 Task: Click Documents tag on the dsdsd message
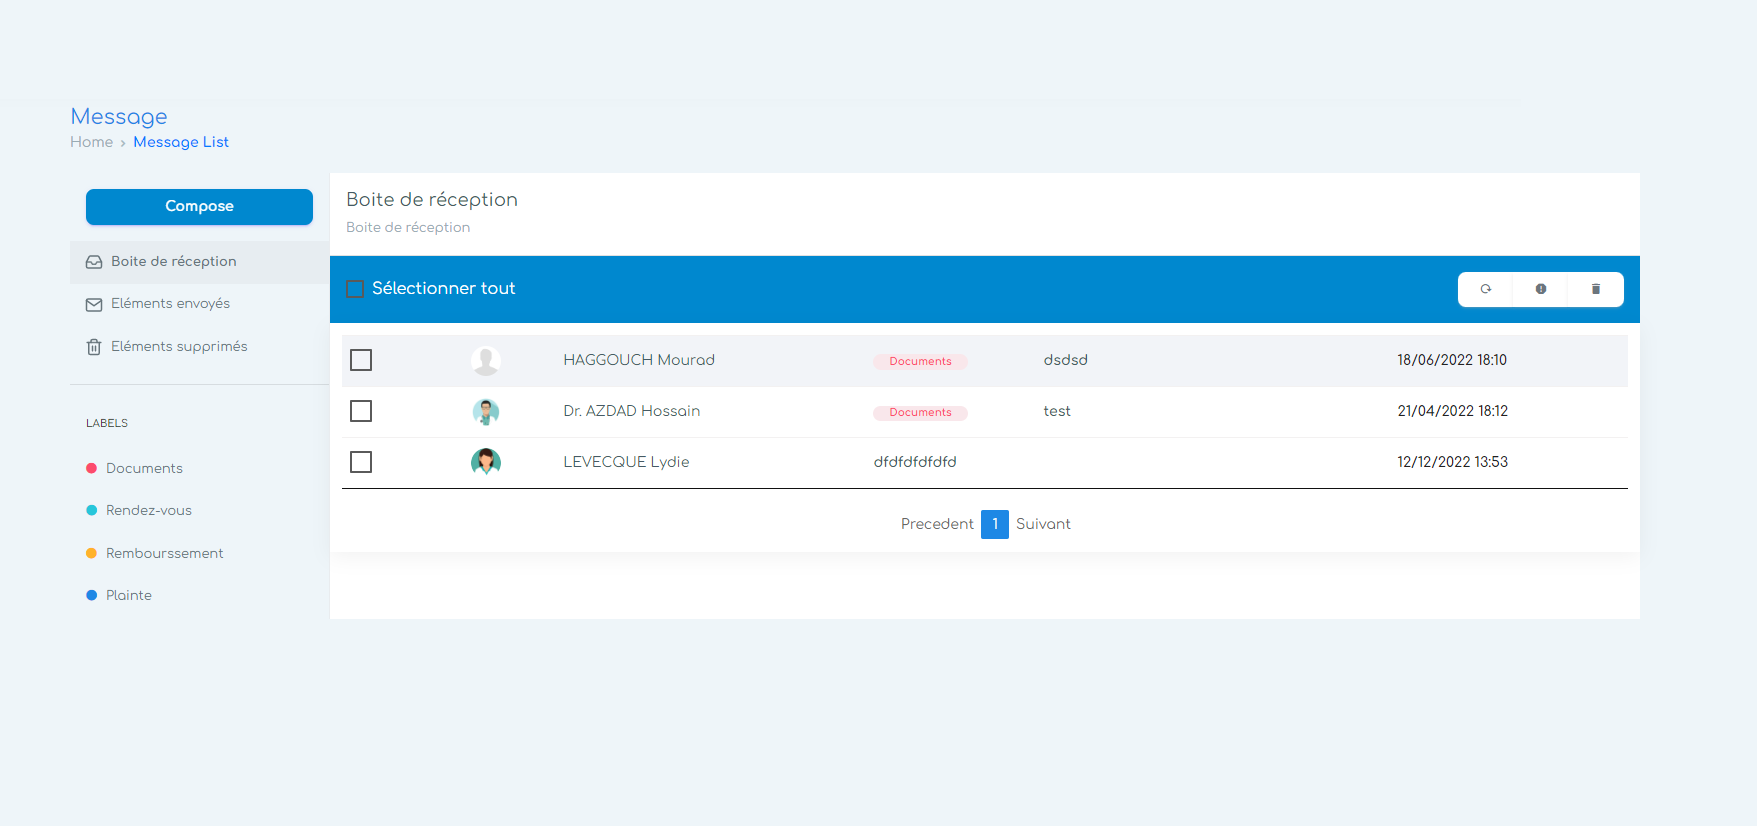click(x=920, y=362)
